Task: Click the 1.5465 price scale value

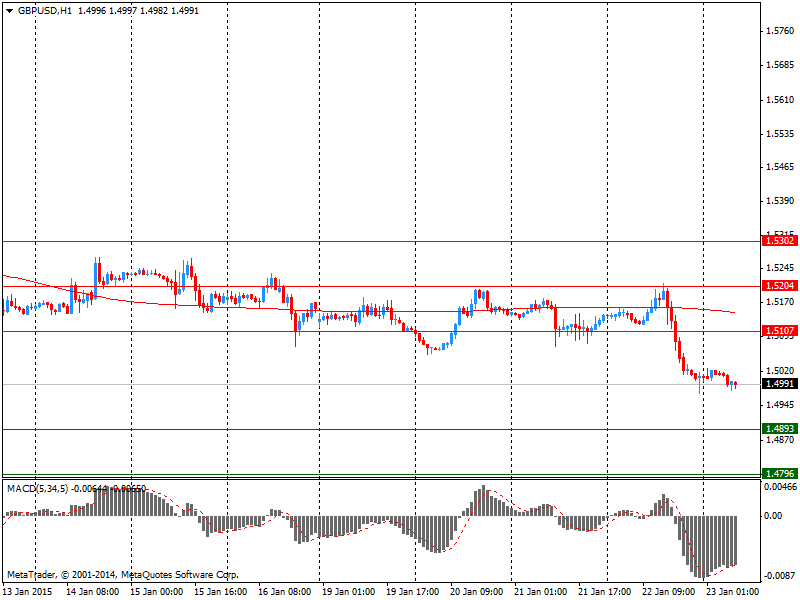Action: pyautogui.click(x=780, y=167)
